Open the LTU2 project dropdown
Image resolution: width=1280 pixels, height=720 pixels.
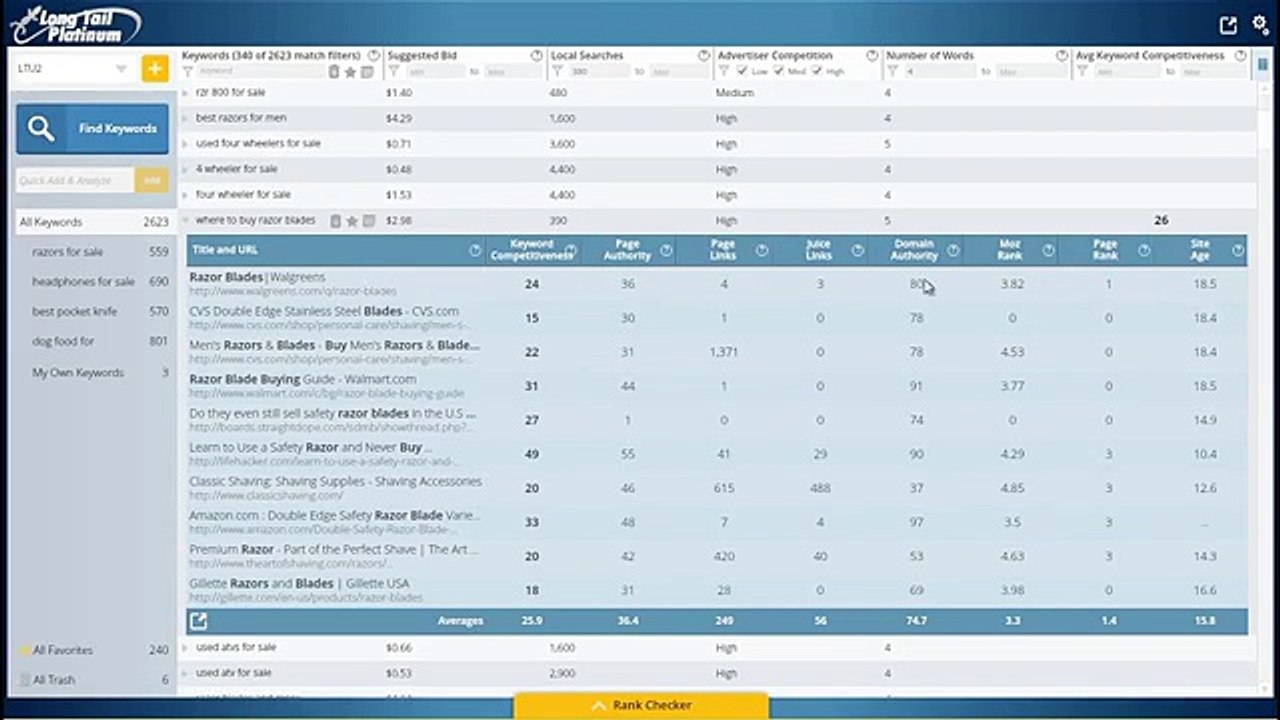[74, 69]
